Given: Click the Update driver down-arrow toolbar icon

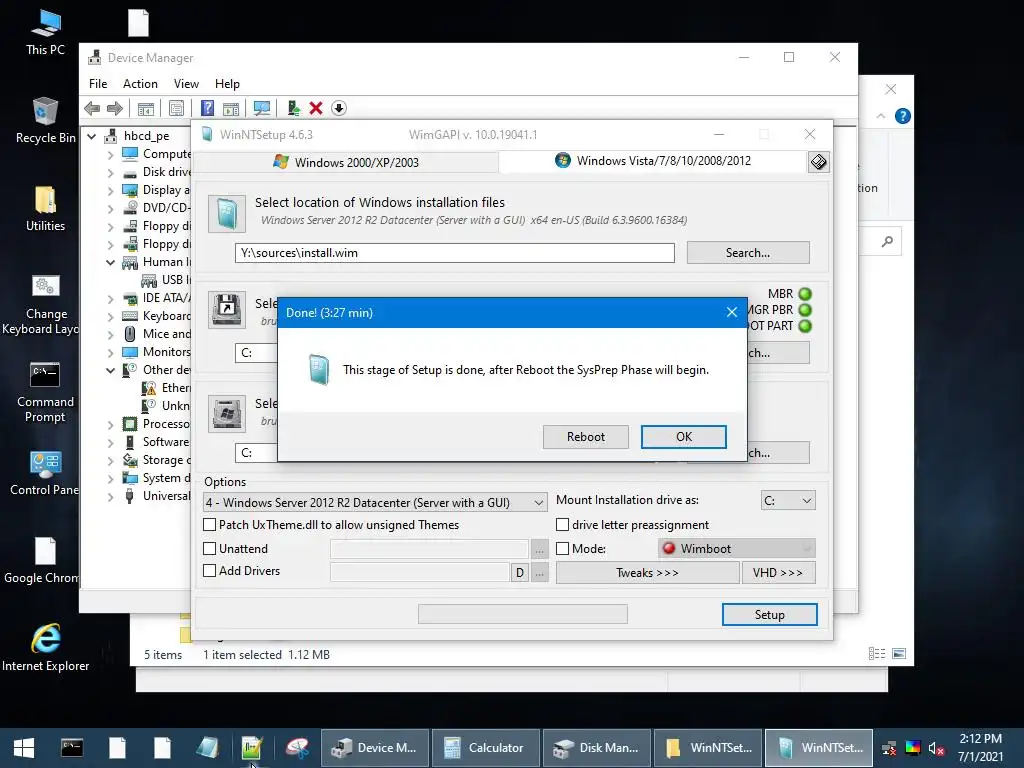Looking at the screenshot, I should [x=339, y=108].
